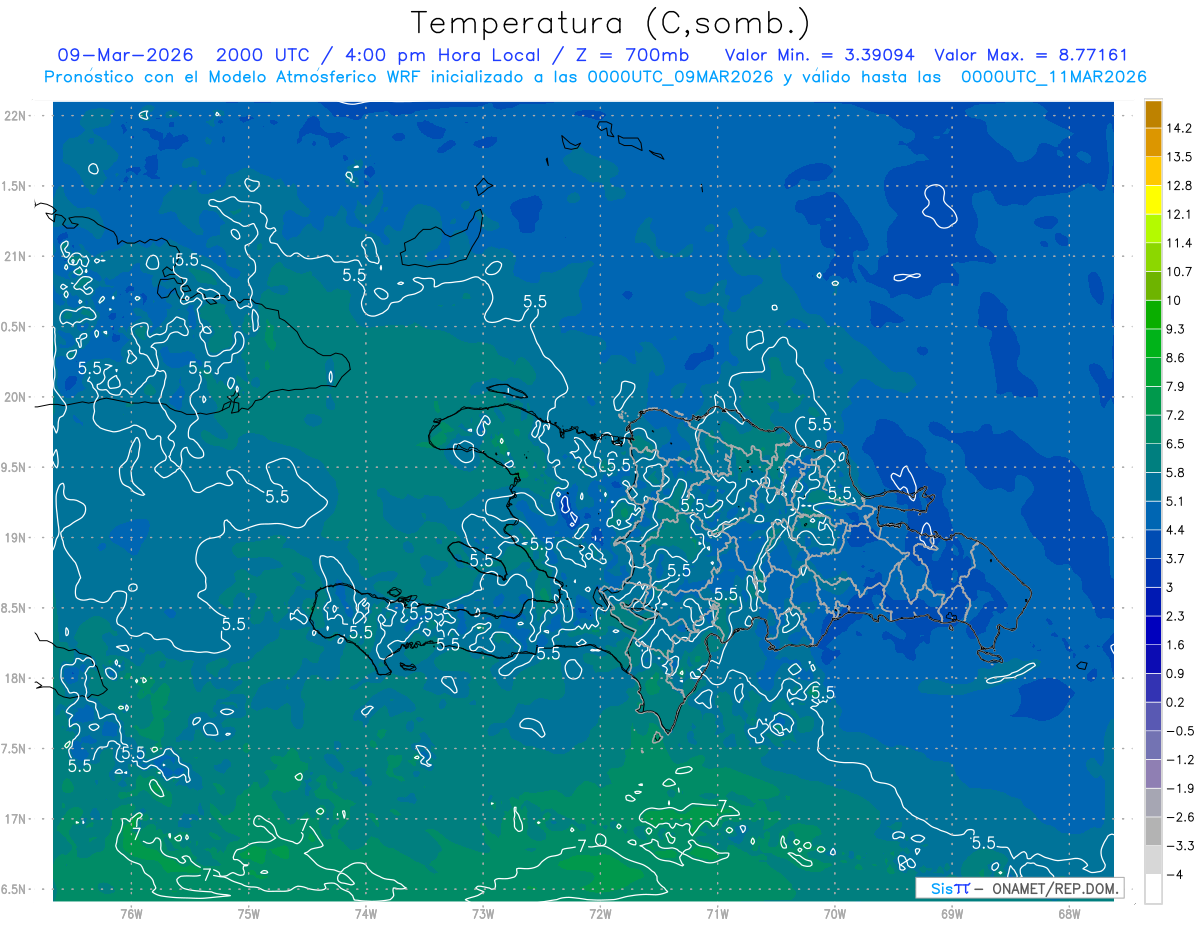Click latitude axis label "7.5N"
This screenshot has width=1200, height=927.
point(15,749)
